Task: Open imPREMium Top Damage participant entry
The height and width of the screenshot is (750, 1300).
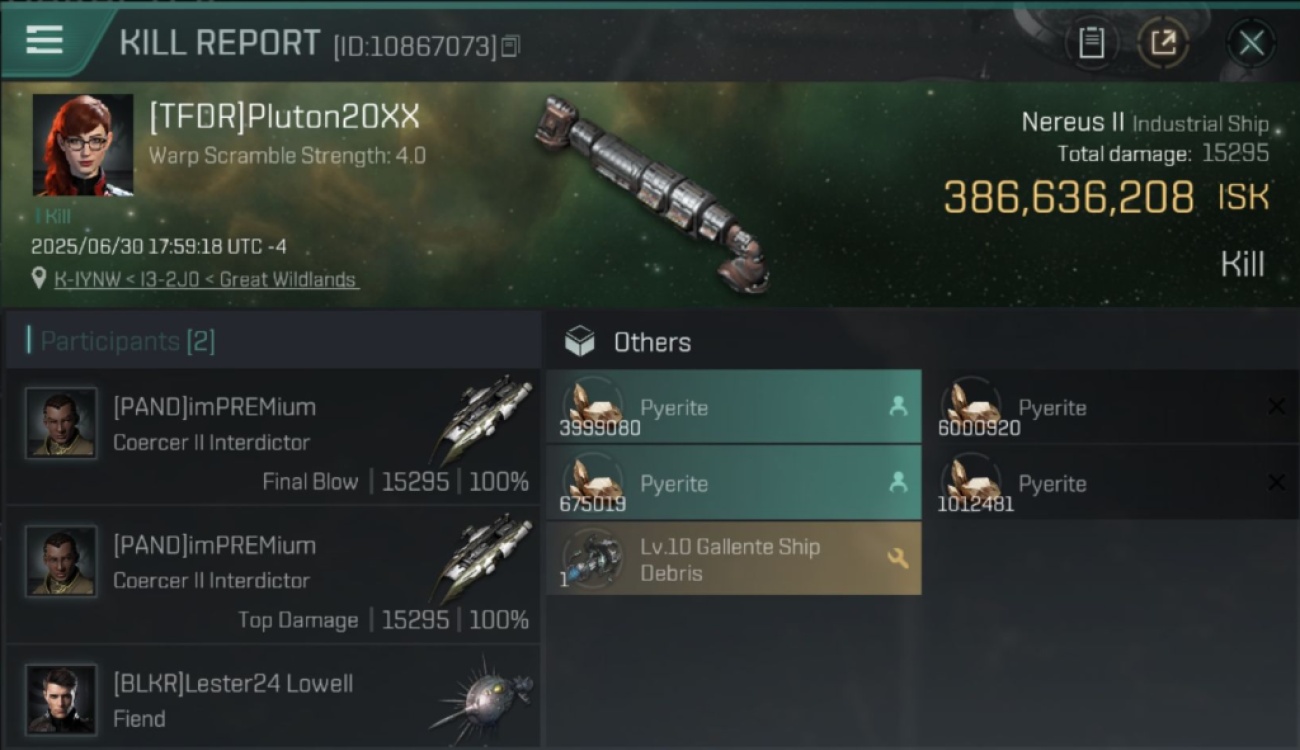Action: [273, 574]
